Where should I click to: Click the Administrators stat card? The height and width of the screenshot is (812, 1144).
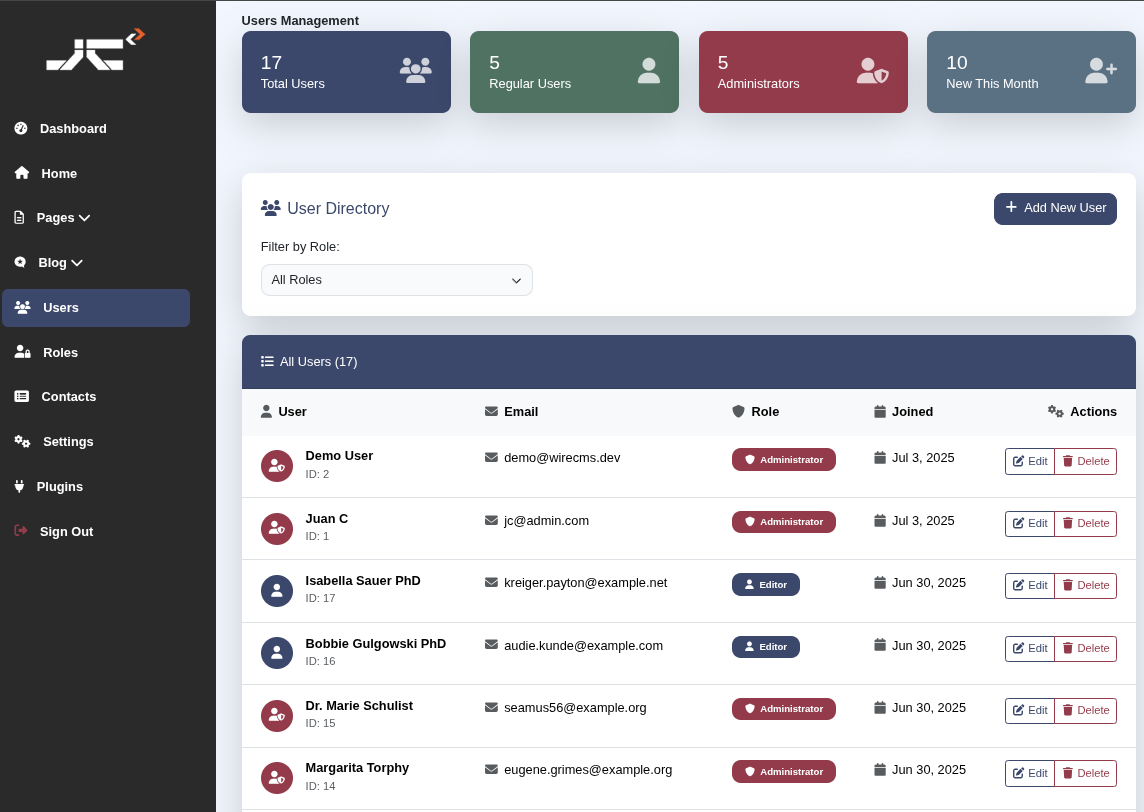click(x=803, y=71)
